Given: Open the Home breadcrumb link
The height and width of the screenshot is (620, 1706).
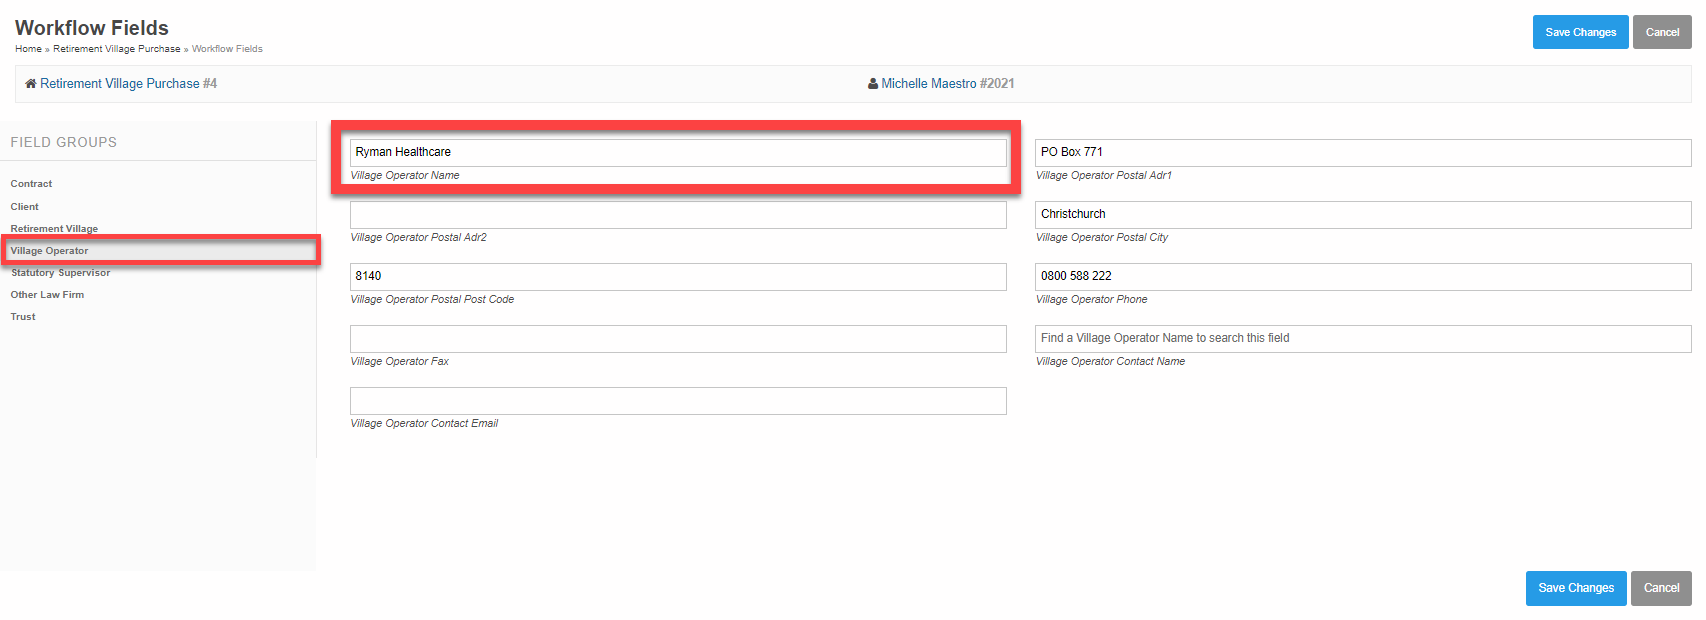Looking at the screenshot, I should click(28, 49).
